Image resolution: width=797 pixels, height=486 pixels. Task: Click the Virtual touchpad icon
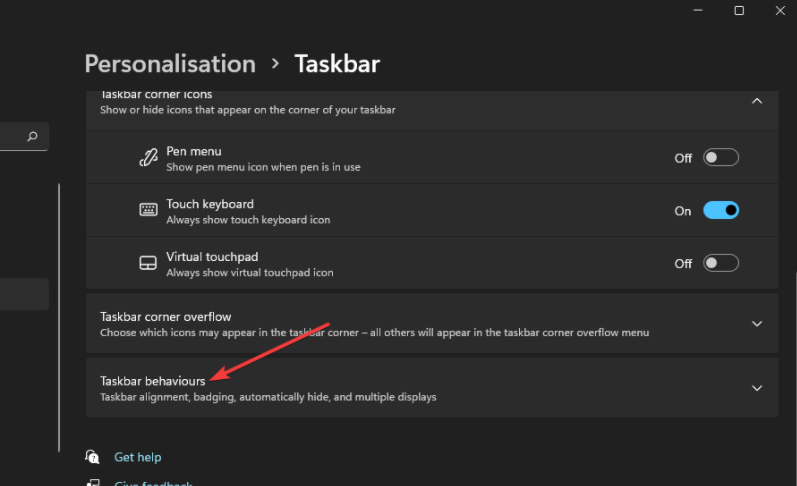tap(148, 264)
